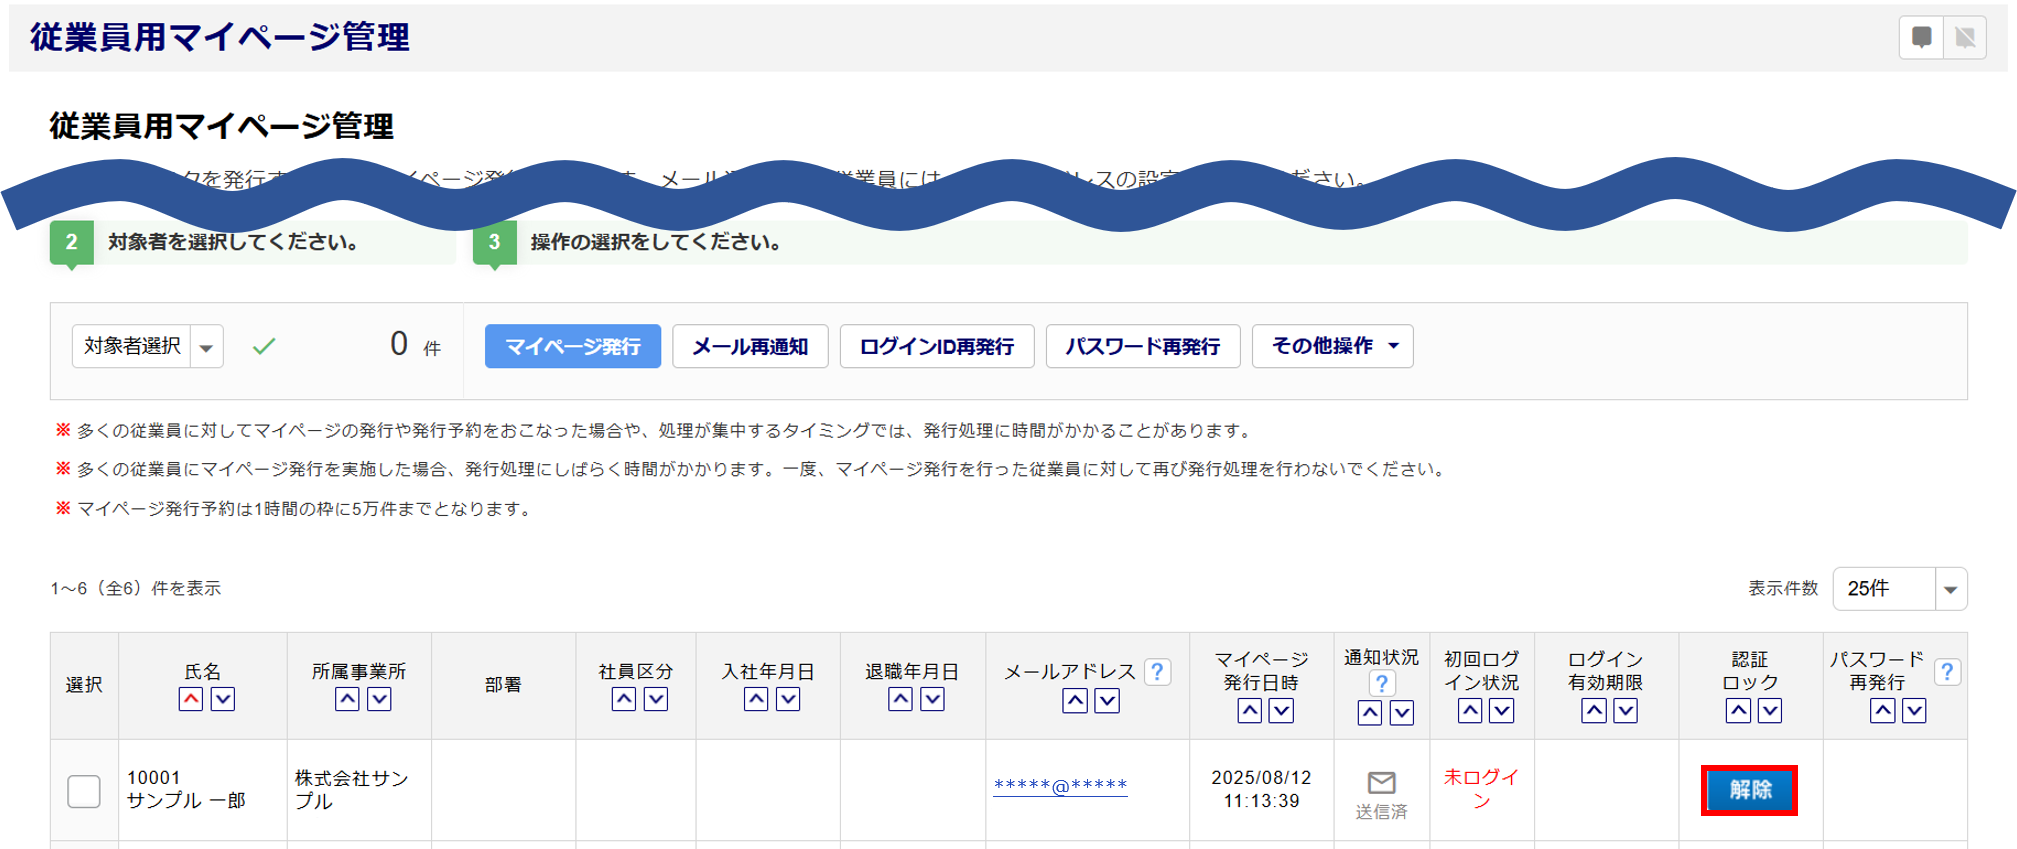
Task: Open the 対象者選択 dropdown arrow
Action: [207, 347]
